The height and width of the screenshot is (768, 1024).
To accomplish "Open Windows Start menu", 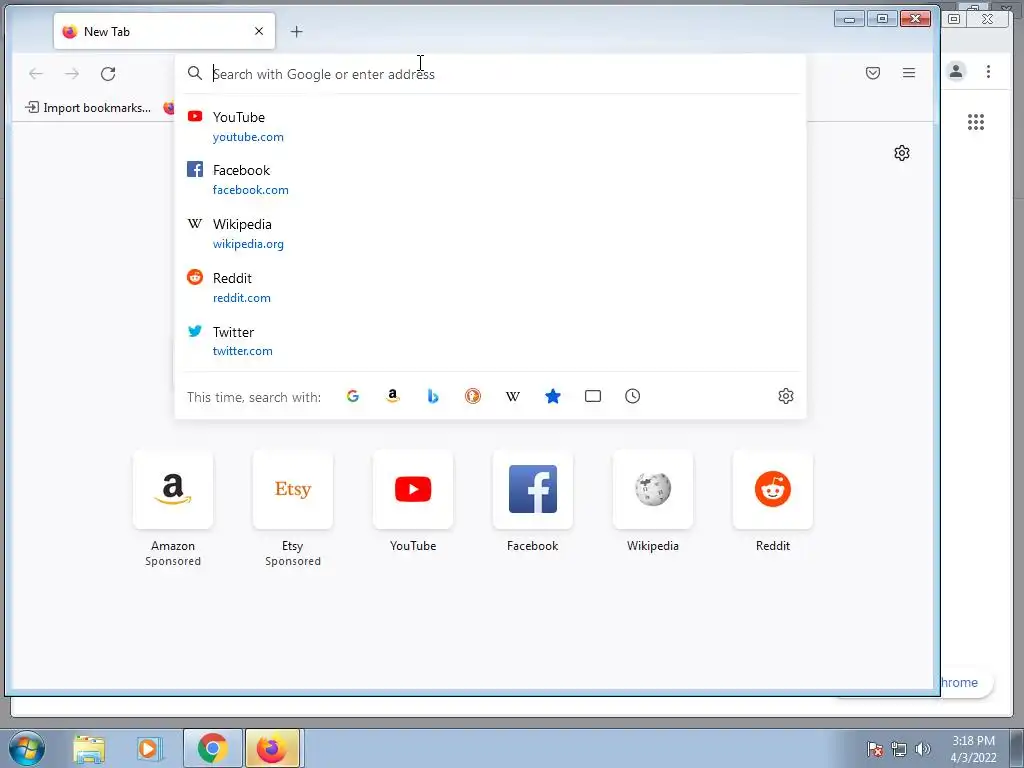I will (x=27, y=748).
